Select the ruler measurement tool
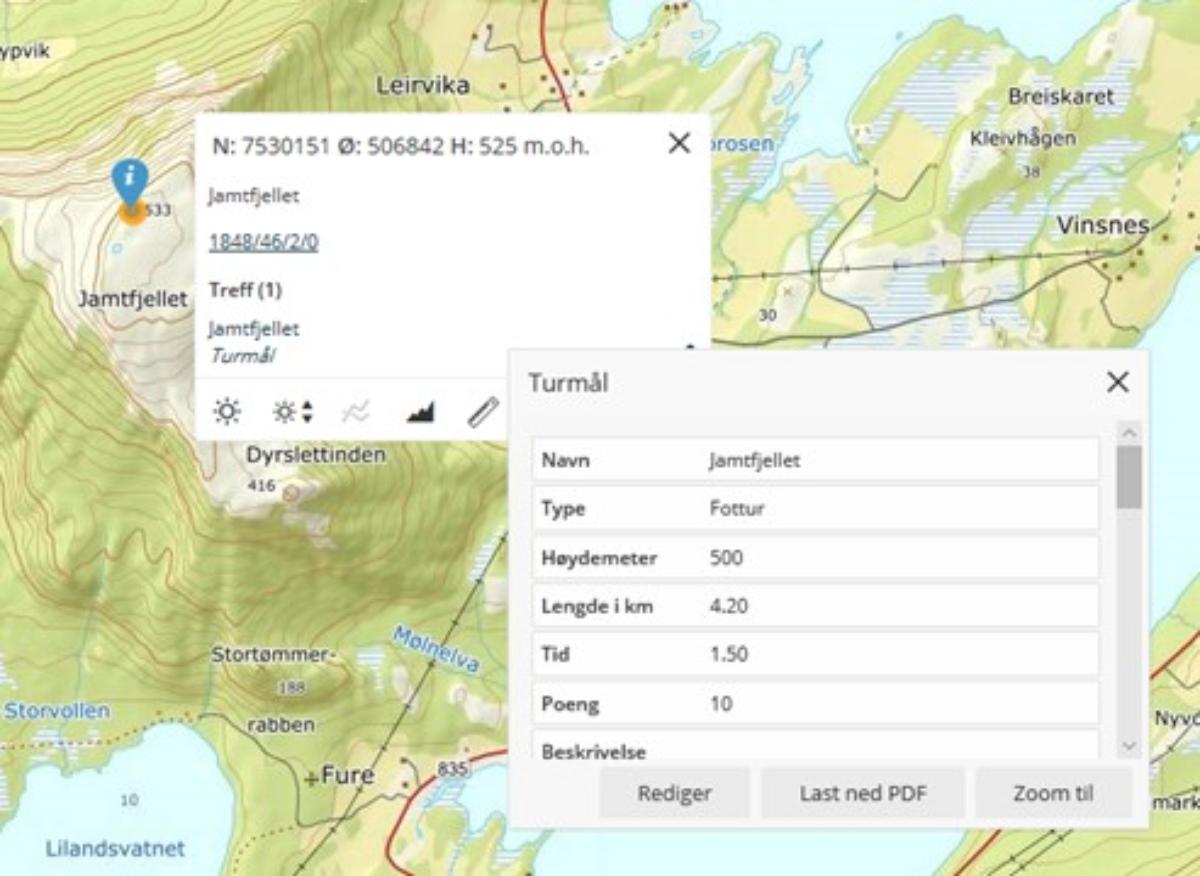This screenshot has height=876, width=1200. click(x=483, y=412)
